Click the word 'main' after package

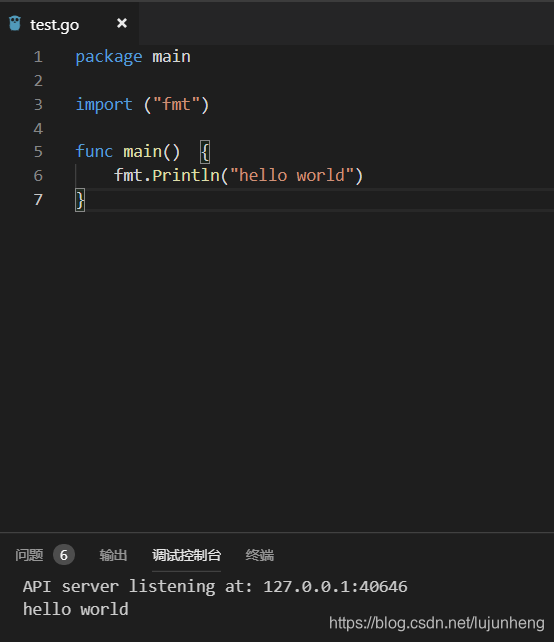(x=171, y=57)
